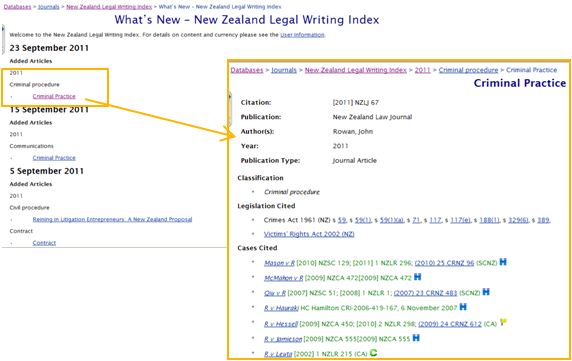Open Crimes Act section 71 link
572x361 pixels.
(416, 220)
